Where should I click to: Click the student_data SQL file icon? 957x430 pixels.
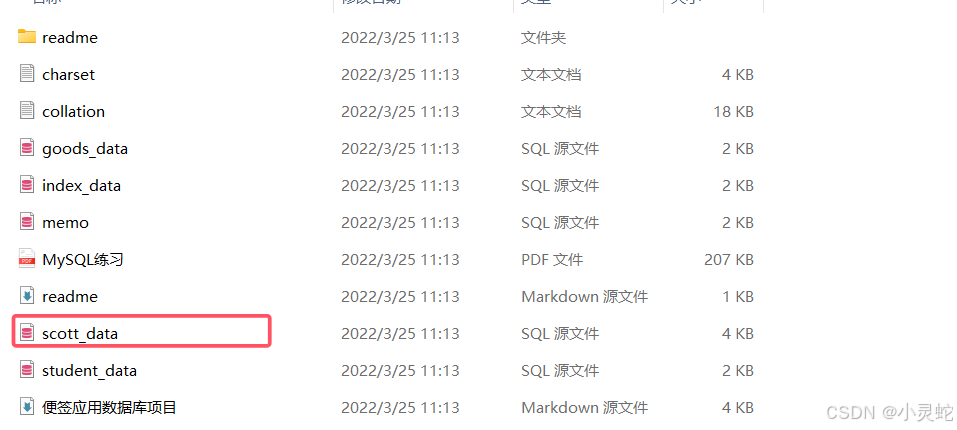point(26,370)
